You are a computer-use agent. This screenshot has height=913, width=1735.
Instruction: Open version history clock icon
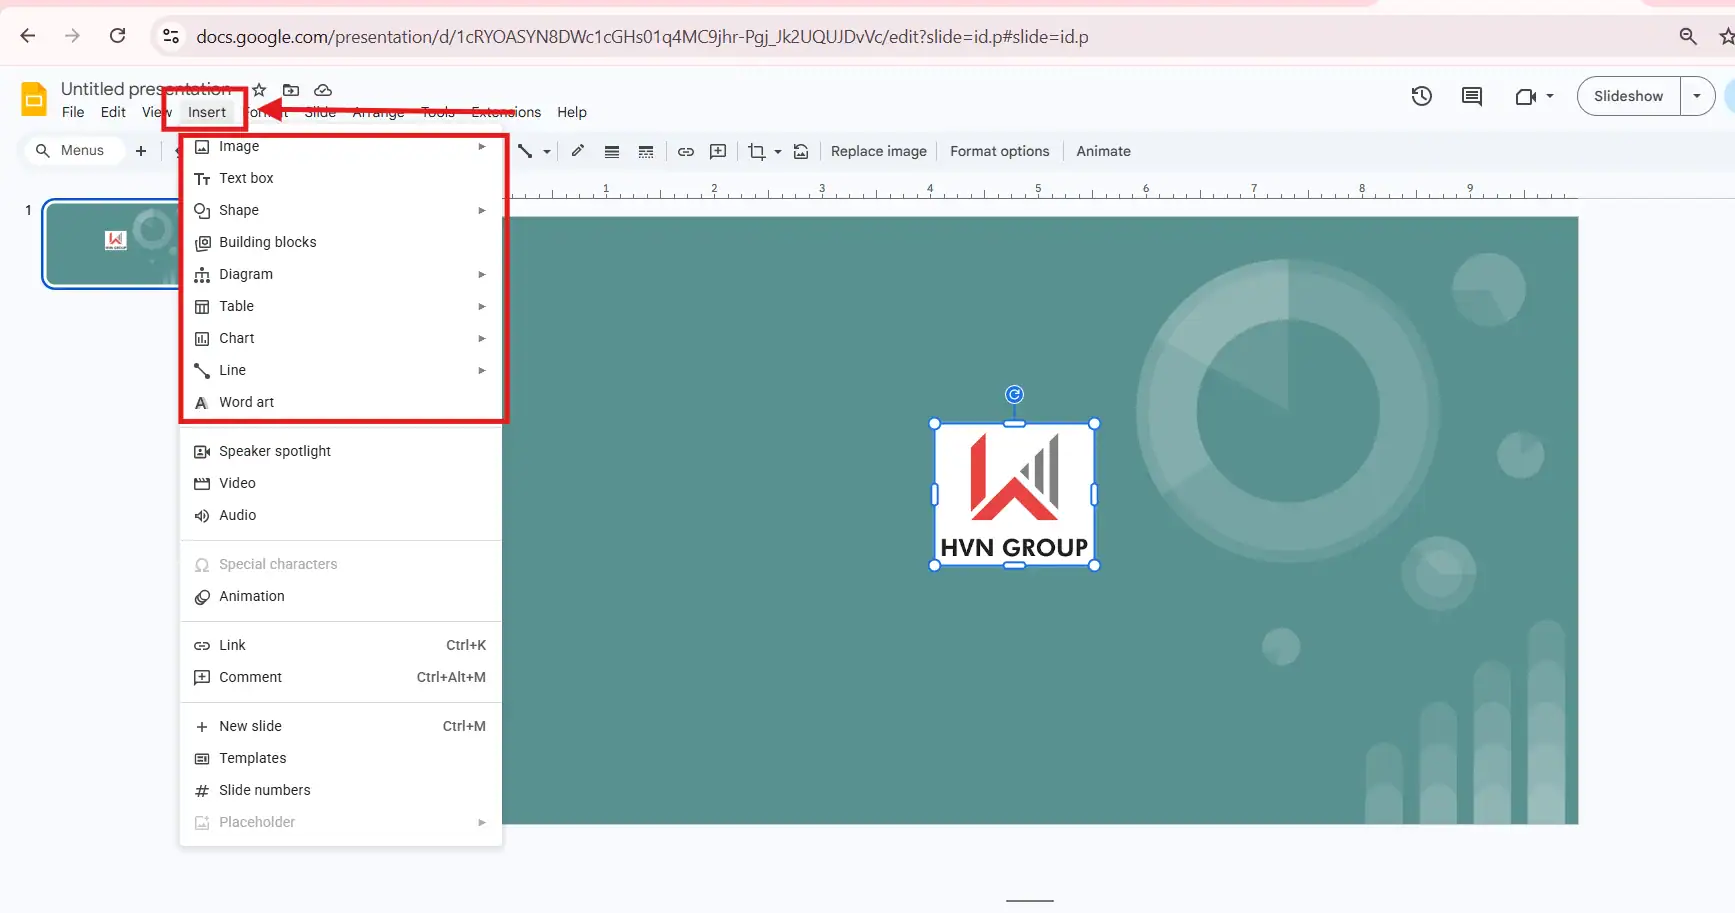click(x=1421, y=96)
